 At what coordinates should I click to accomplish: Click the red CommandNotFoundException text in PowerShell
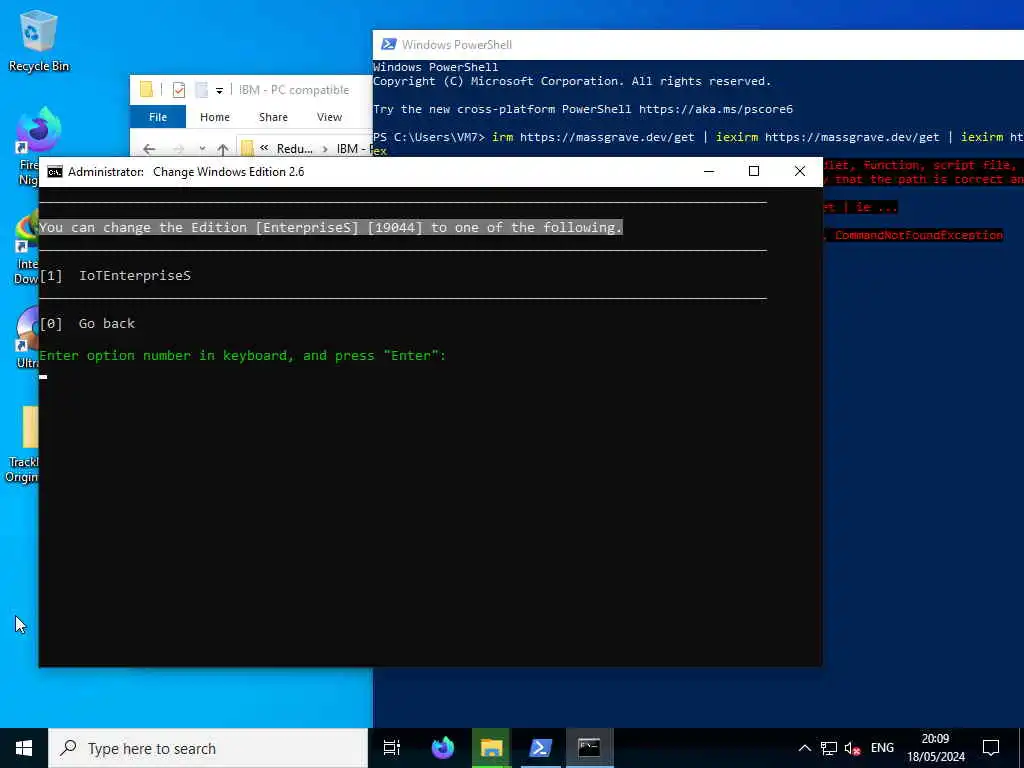click(x=918, y=235)
